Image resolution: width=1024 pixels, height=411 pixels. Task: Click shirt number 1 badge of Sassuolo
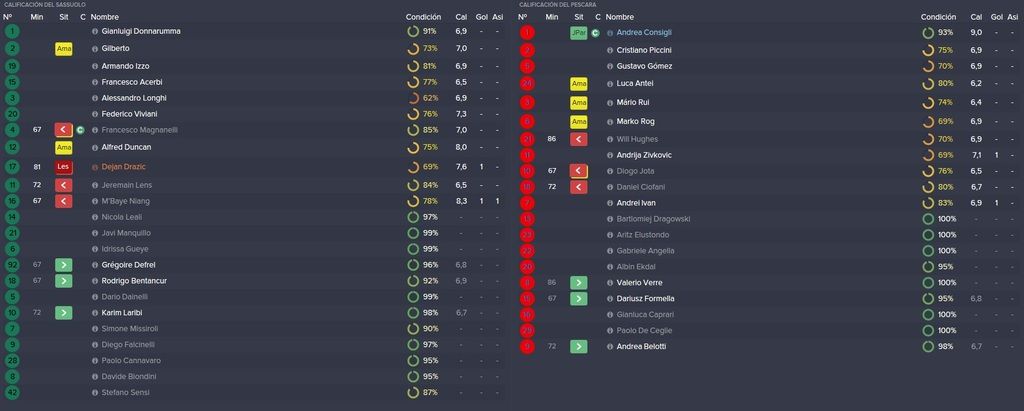(x=12, y=31)
